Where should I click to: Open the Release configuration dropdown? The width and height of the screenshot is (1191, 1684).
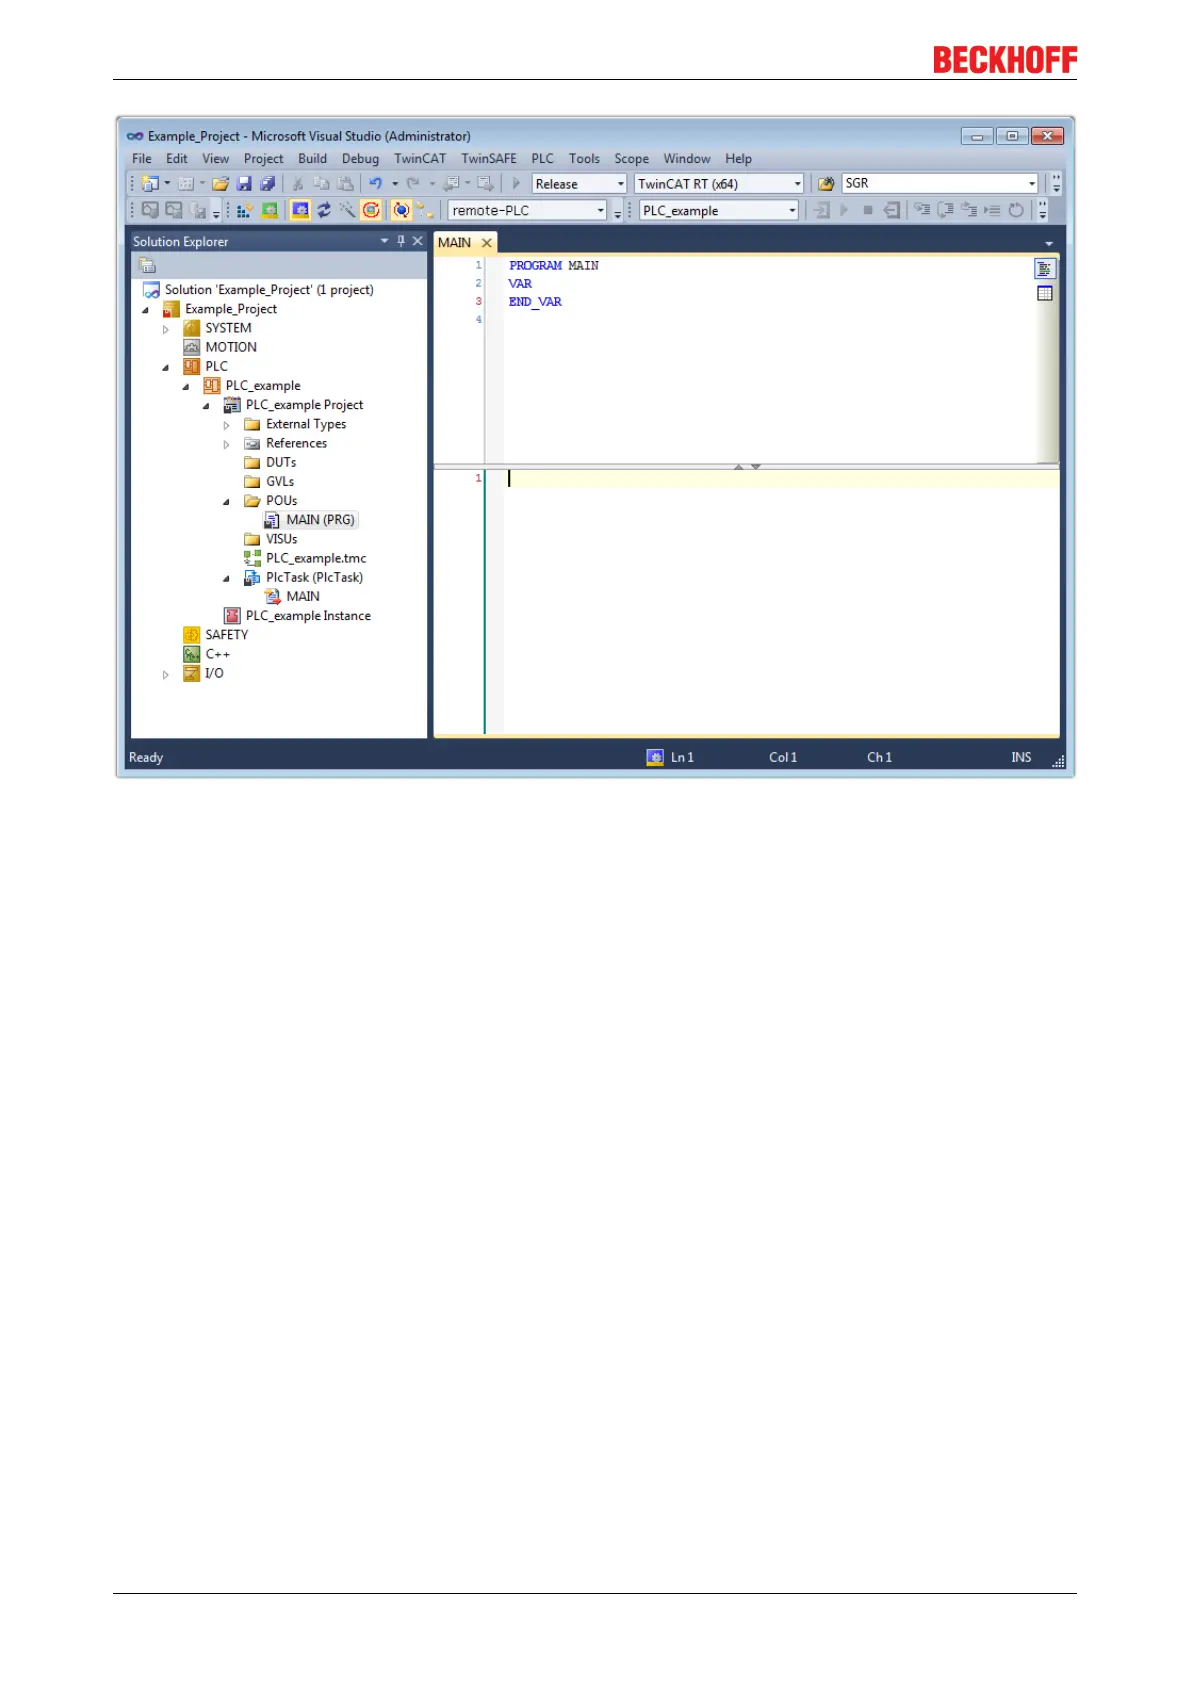(620, 184)
